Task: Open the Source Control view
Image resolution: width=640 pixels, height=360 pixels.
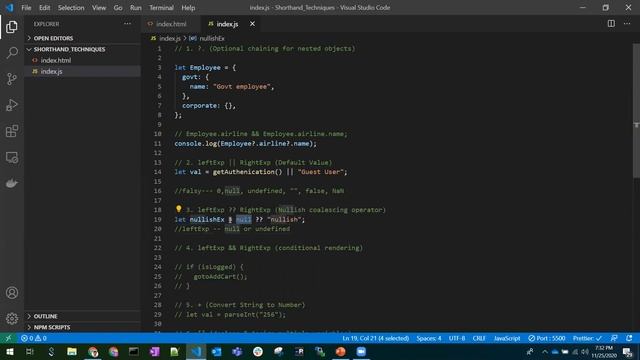Action: (x=12, y=79)
